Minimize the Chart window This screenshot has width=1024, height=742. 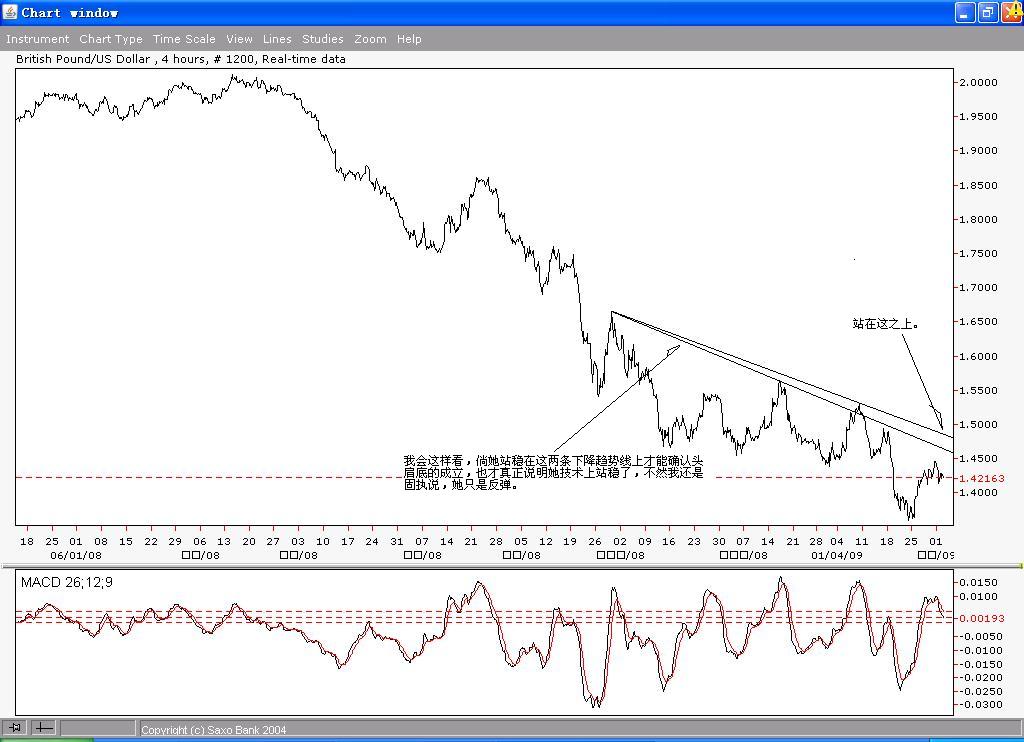tap(965, 12)
